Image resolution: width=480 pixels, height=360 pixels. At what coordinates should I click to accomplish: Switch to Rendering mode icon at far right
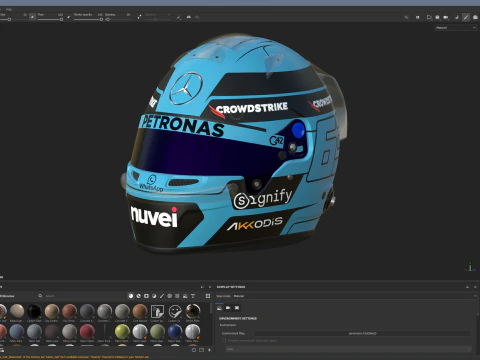(475, 17)
